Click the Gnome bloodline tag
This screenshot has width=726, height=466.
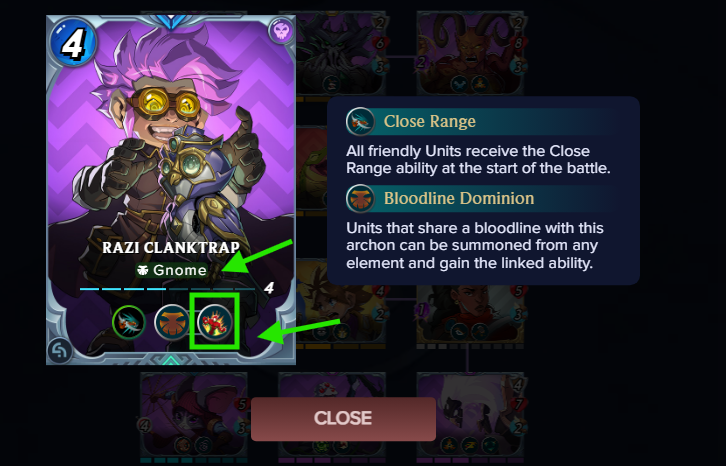coord(171,270)
